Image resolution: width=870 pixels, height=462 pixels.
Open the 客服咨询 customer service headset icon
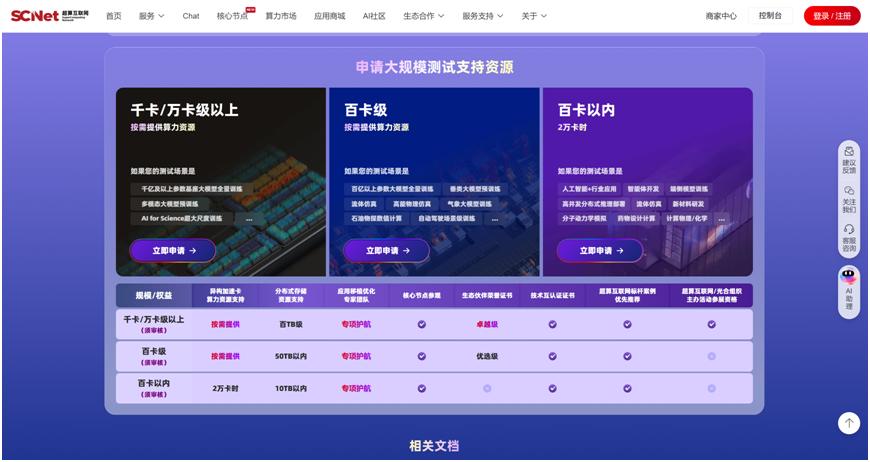coord(849,238)
